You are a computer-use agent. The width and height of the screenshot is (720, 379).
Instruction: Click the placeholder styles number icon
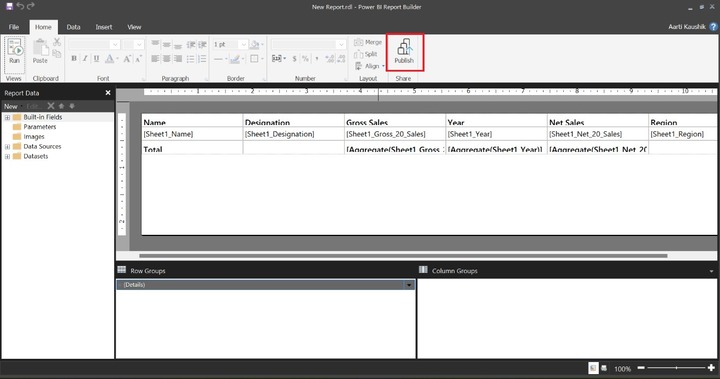(278, 59)
